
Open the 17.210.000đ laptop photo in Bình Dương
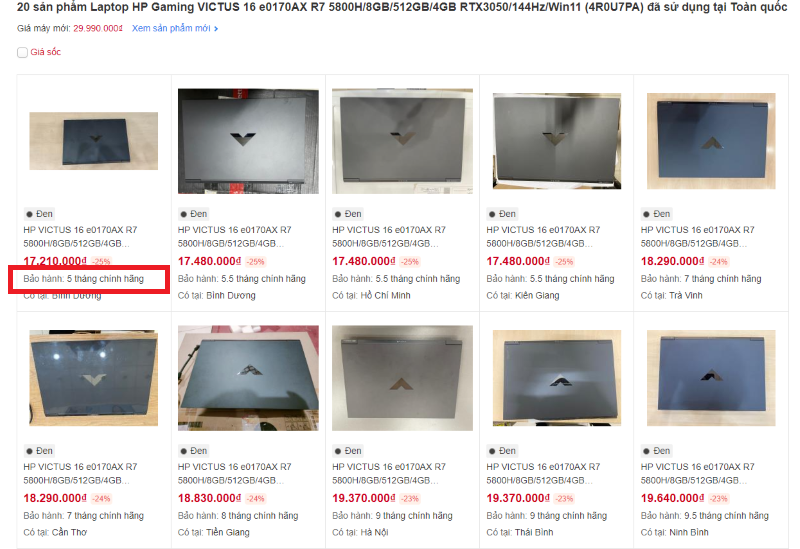93,141
